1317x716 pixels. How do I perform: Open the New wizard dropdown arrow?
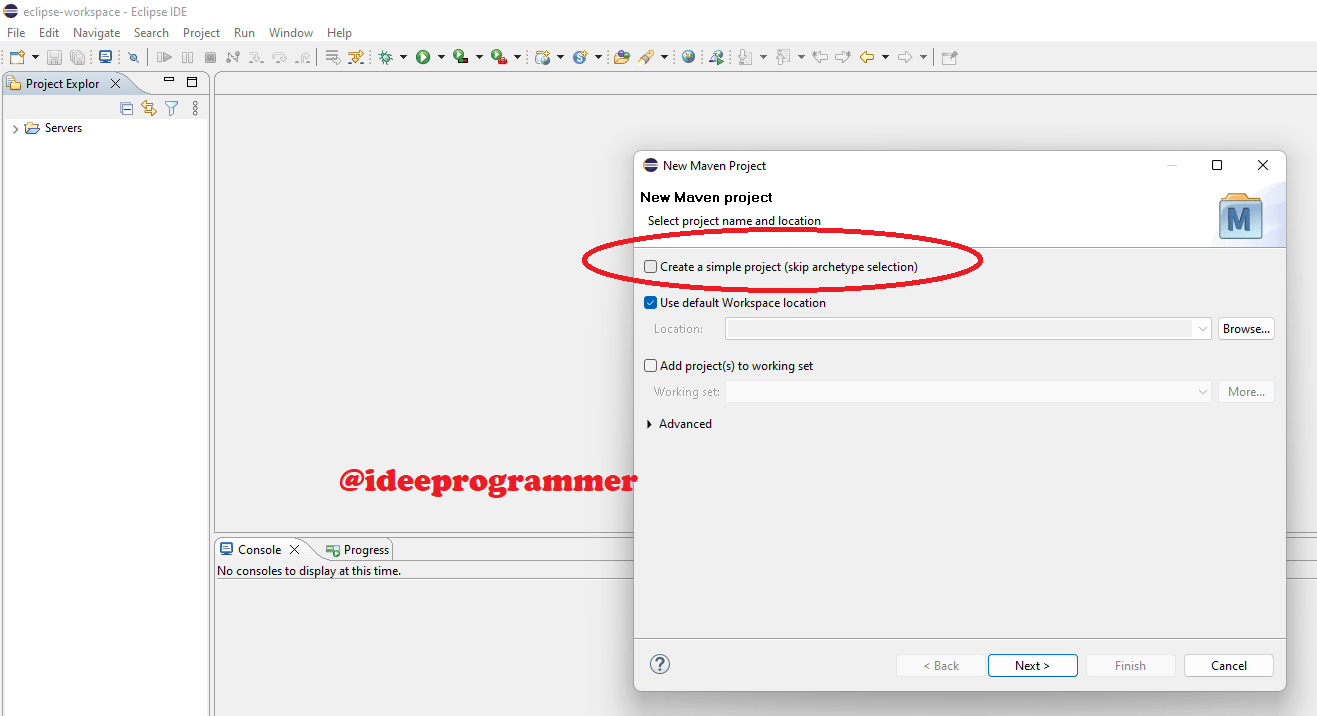pyautogui.click(x=35, y=57)
